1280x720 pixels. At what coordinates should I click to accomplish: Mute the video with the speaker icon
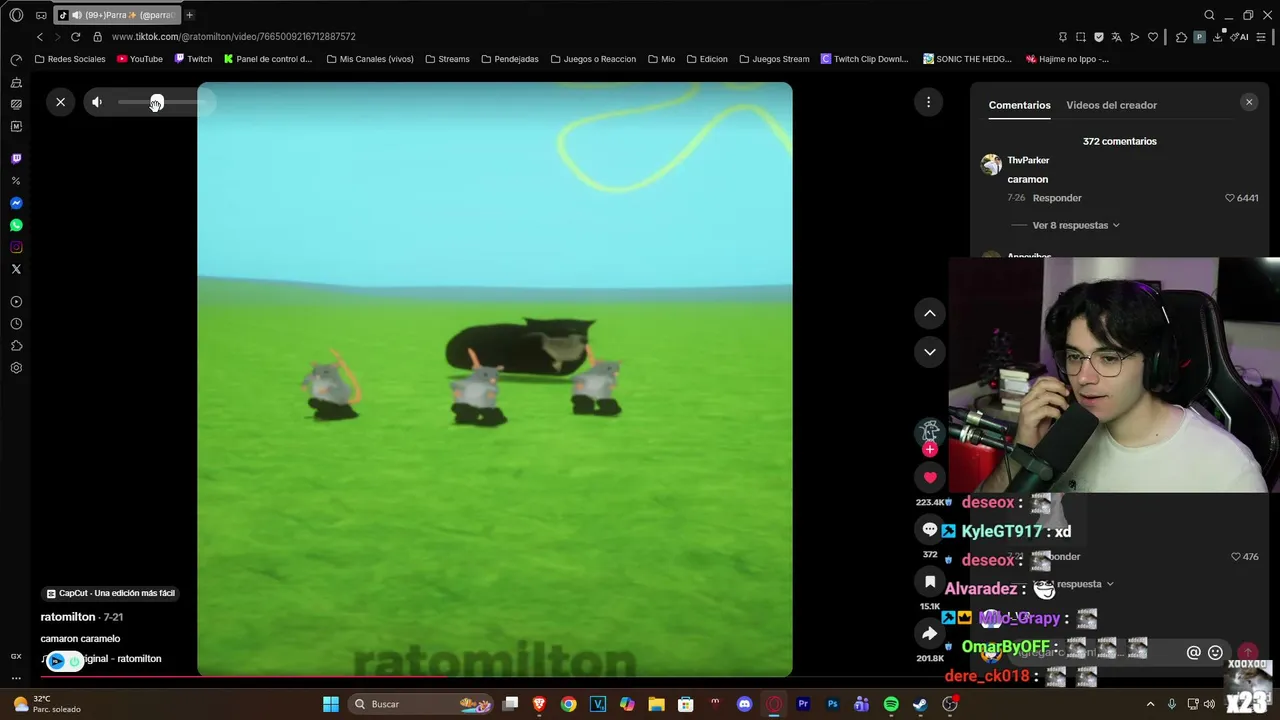(x=97, y=102)
